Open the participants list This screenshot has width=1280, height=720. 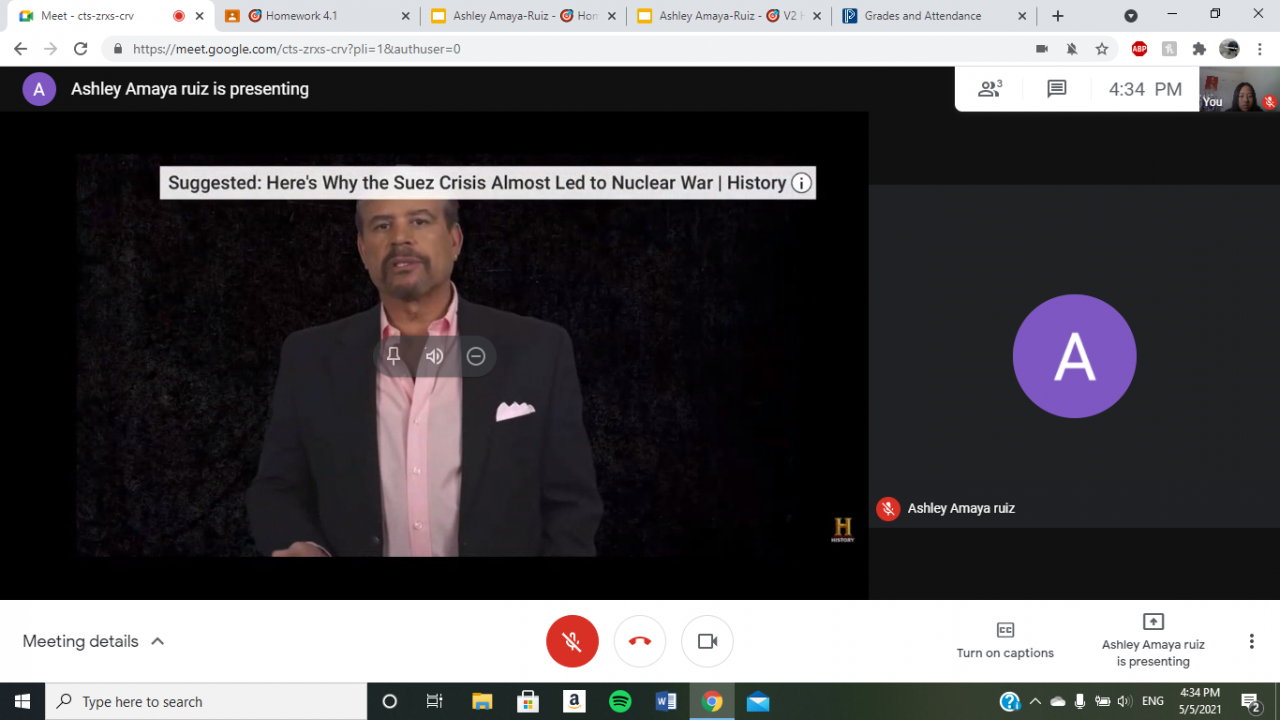[x=990, y=89]
